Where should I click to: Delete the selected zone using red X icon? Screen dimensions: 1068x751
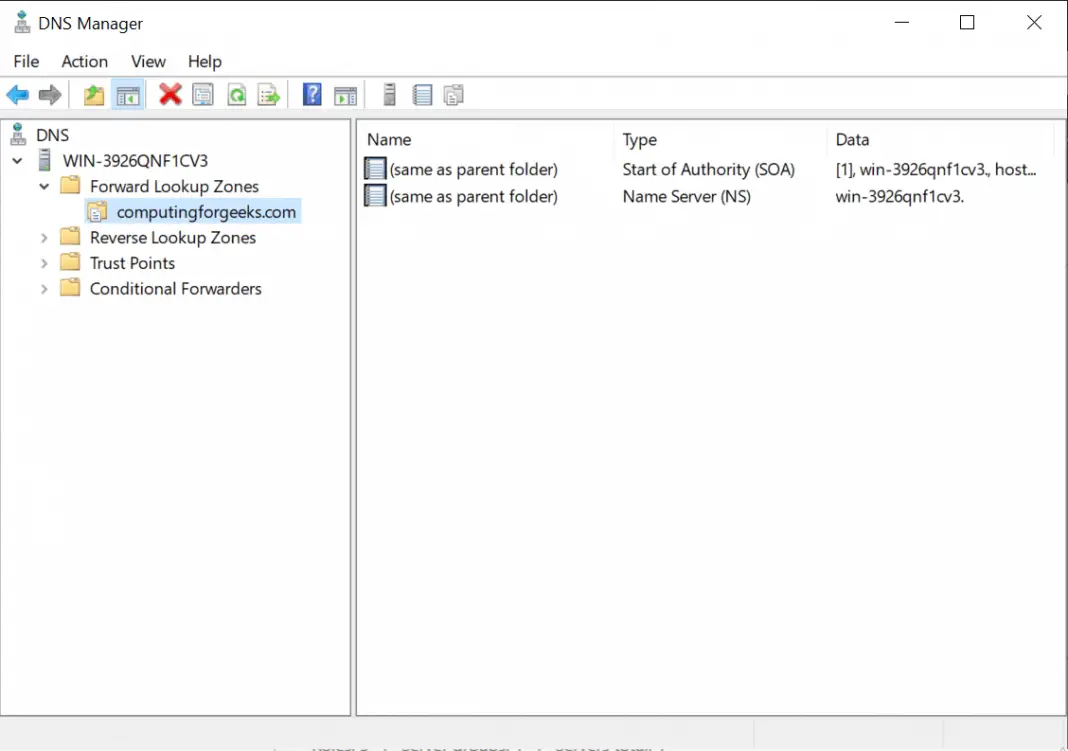(170, 94)
